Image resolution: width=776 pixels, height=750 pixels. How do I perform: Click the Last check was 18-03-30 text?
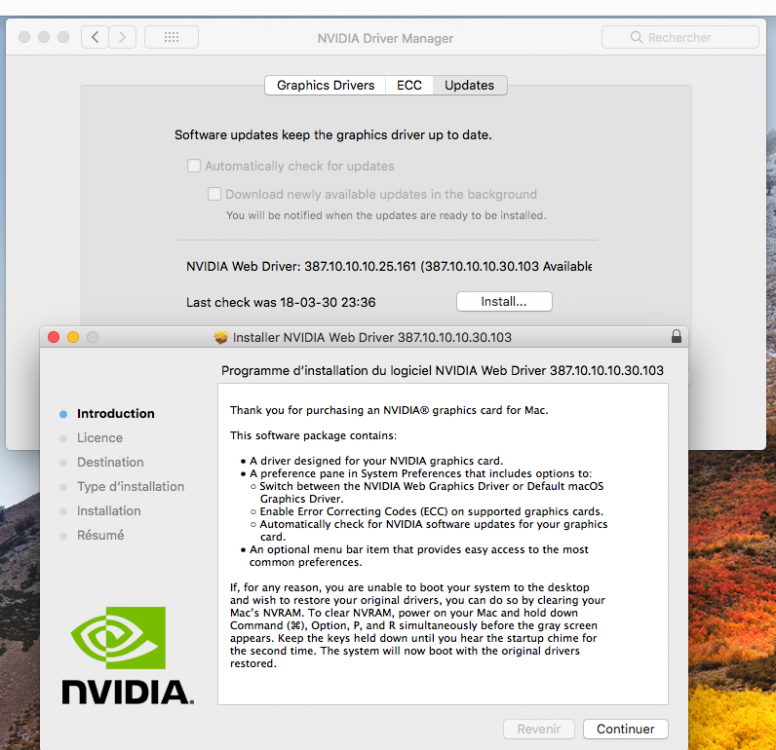[x=281, y=302]
